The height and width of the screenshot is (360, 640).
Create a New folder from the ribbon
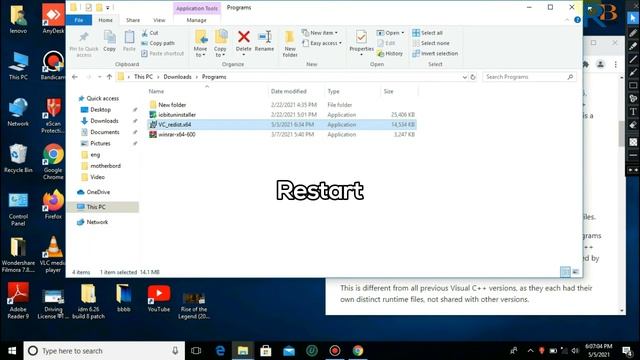pos(290,44)
